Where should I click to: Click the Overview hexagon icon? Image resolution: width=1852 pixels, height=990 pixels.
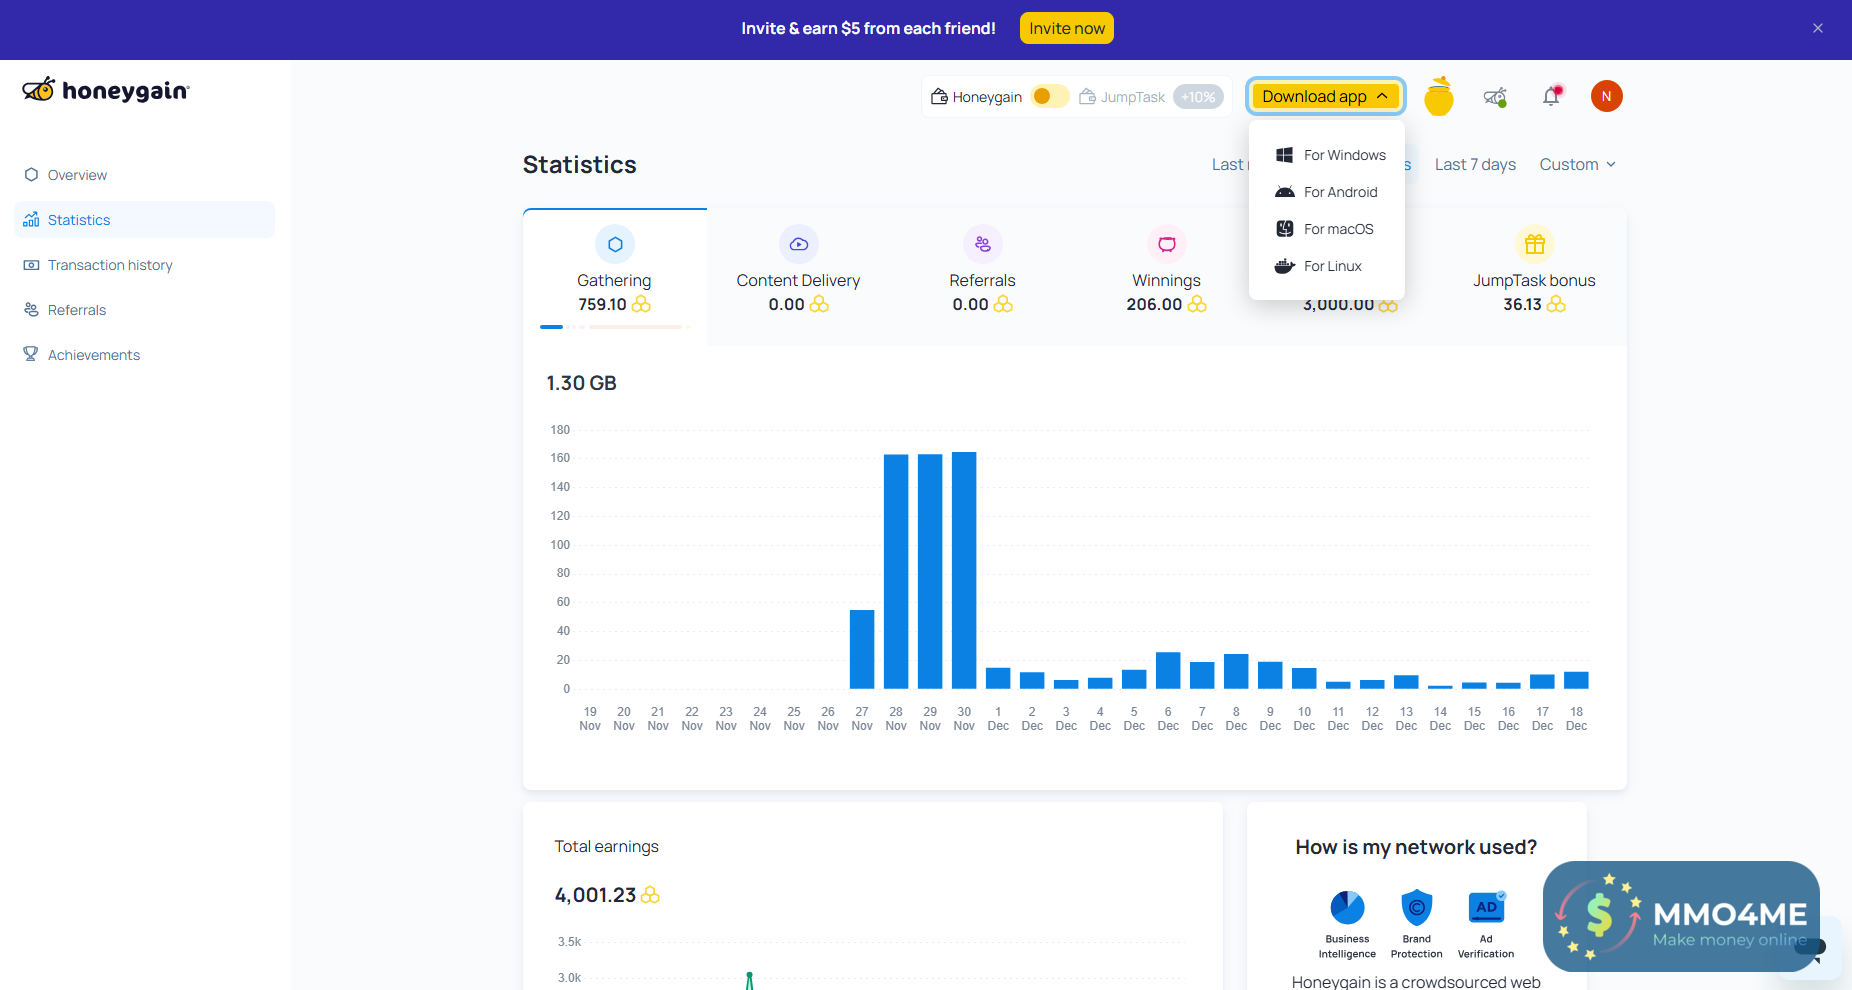(31, 174)
